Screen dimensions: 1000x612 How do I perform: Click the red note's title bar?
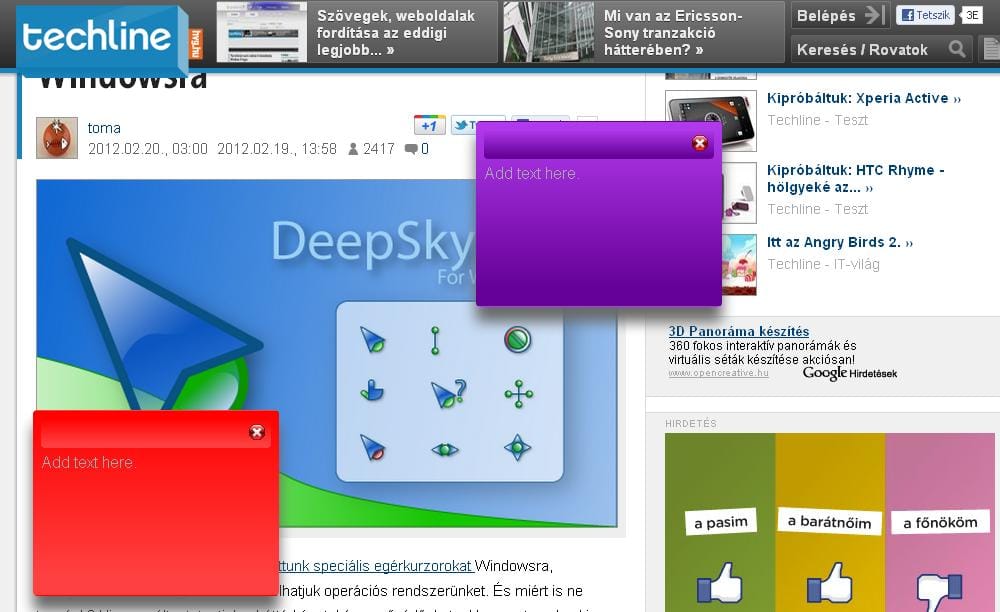(x=156, y=434)
